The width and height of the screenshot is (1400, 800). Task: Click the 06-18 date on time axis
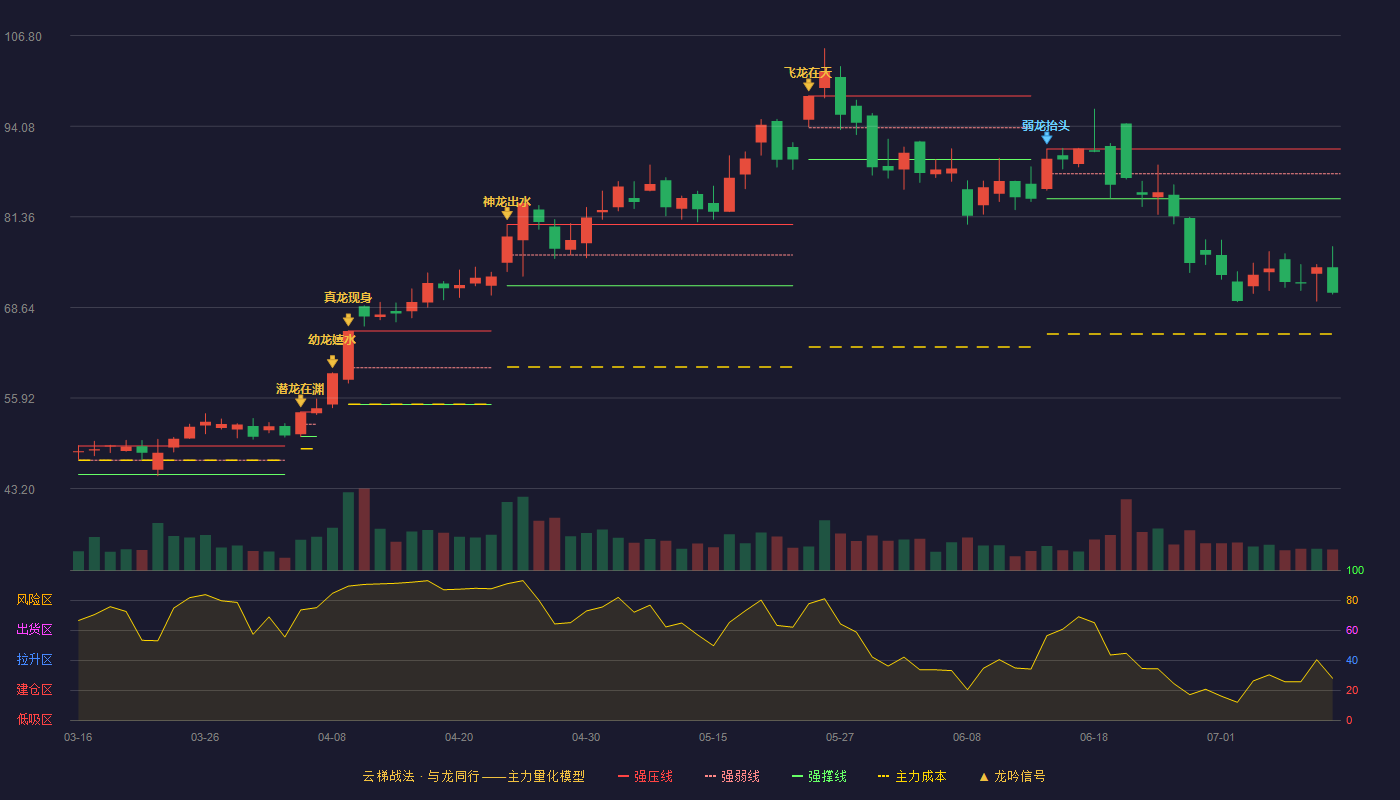point(1094,737)
